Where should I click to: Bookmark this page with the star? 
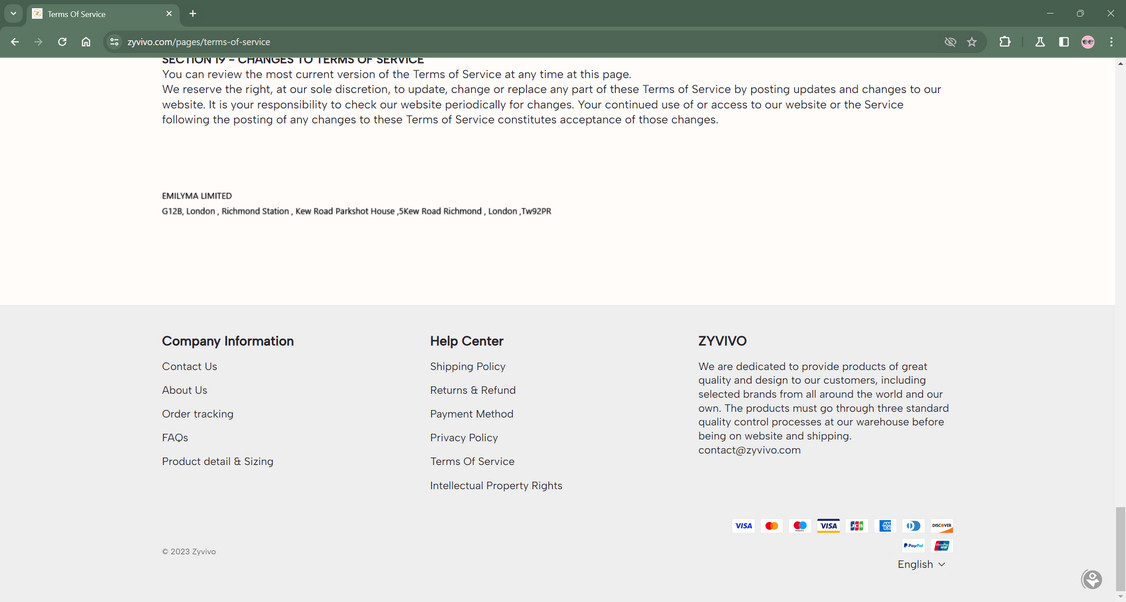pyautogui.click(x=972, y=42)
